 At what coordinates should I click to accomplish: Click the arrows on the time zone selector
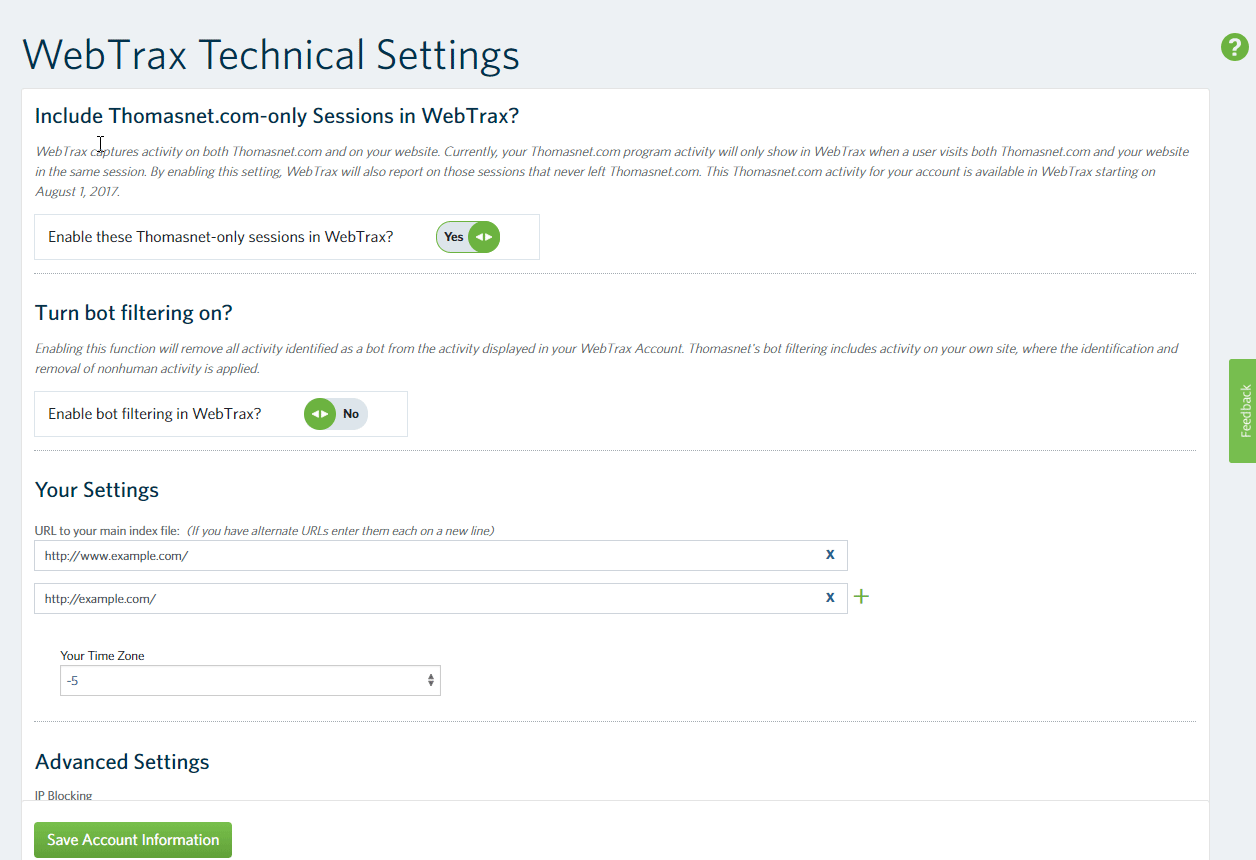[x=431, y=681]
